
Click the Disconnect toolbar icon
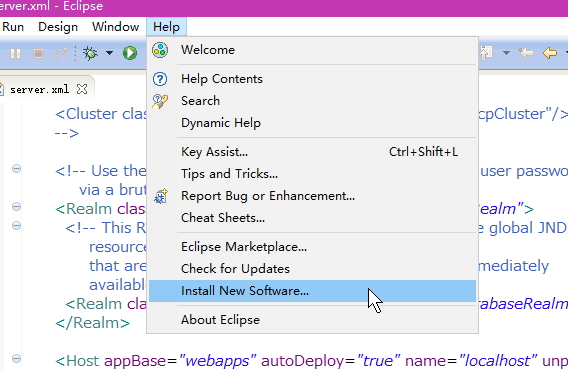61,54
